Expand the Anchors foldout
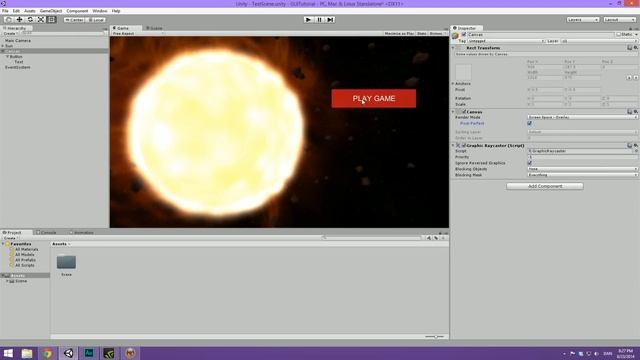This screenshot has width=640, height=360. tap(453, 84)
